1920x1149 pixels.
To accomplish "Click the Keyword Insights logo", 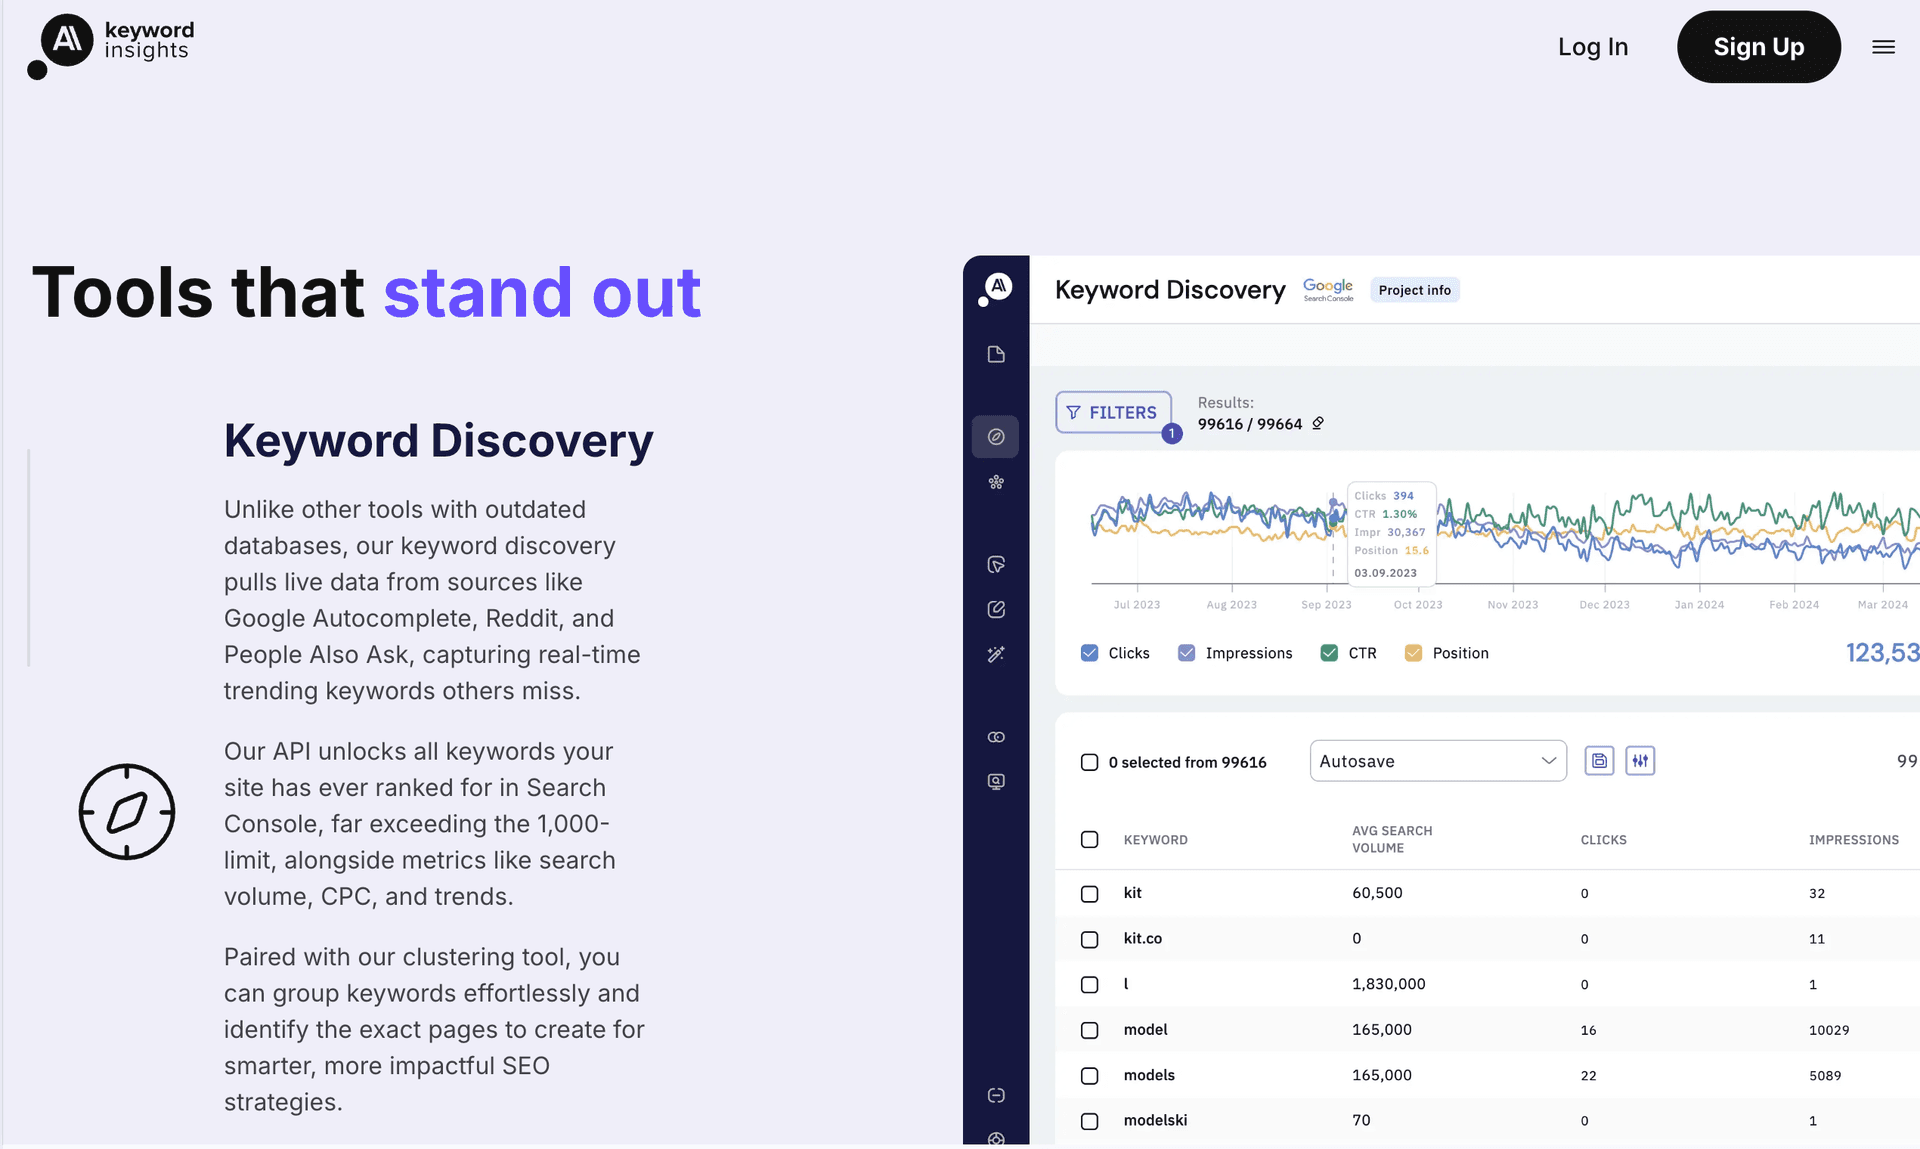I will (x=111, y=46).
